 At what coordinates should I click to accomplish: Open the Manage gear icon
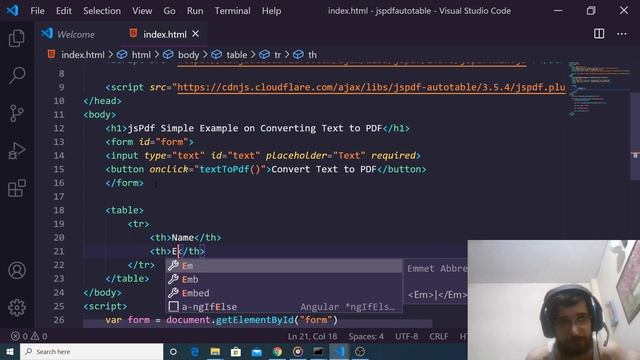tap(17, 307)
